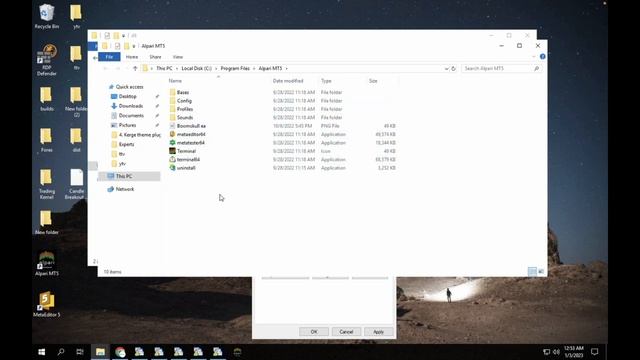Open the Share ribbon tab
640x360 pixels.
[x=155, y=57]
